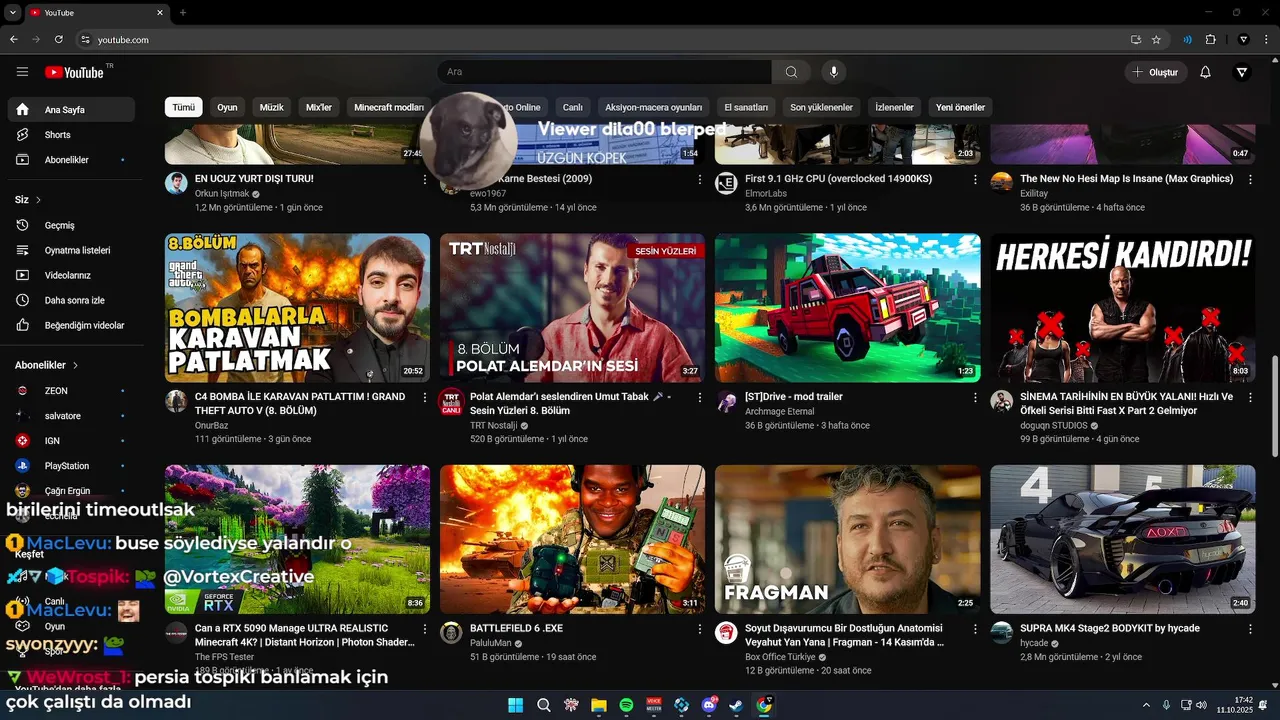The image size is (1280, 720).
Task: Open more options for BATTLEFIELD 6 video
Action: (700, 629)
